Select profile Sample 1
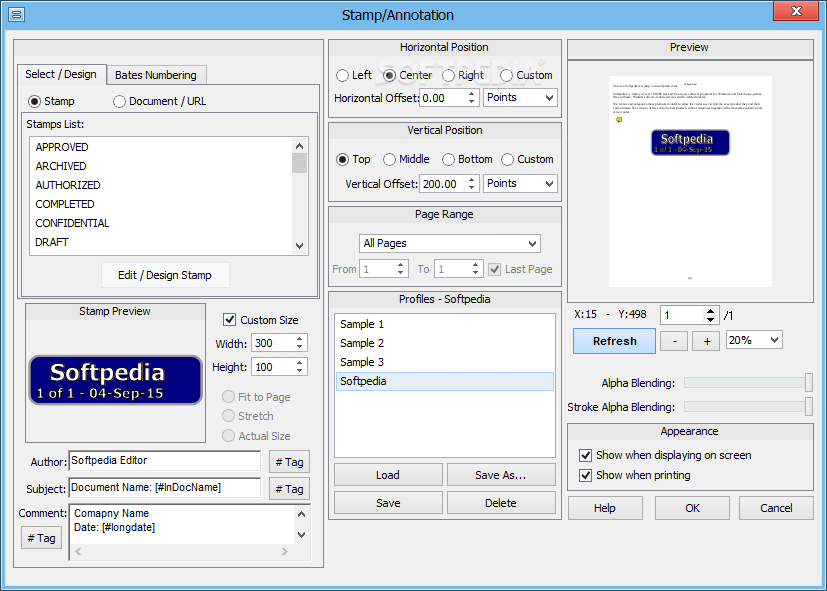827x591 pixels. (445, 324)
